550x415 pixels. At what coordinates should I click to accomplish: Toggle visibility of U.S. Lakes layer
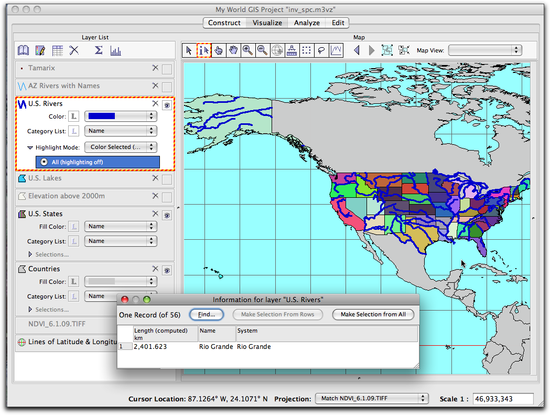click(x=167, y=179)
